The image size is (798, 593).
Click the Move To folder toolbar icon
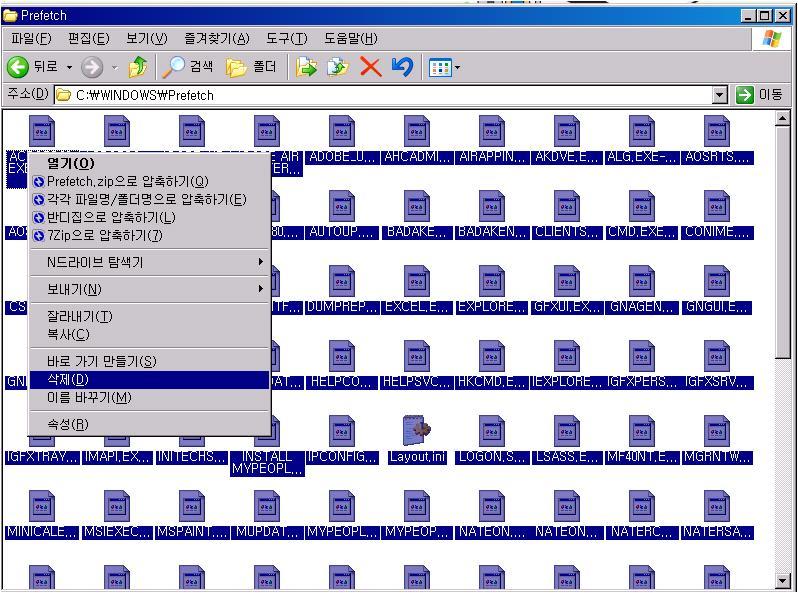point(306,67)
